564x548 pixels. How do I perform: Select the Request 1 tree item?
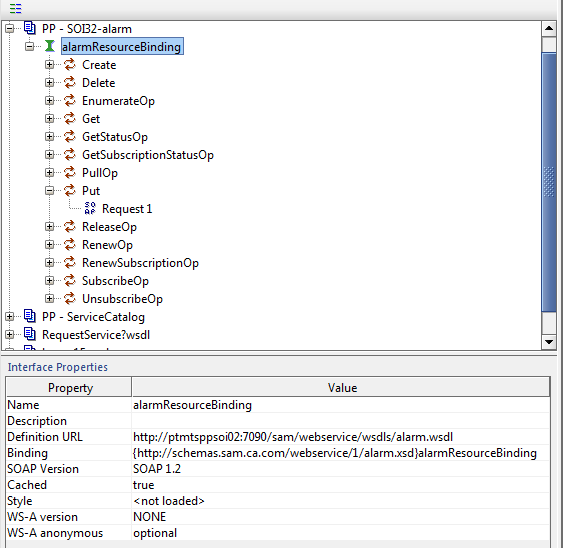click(x=127, y=209)
